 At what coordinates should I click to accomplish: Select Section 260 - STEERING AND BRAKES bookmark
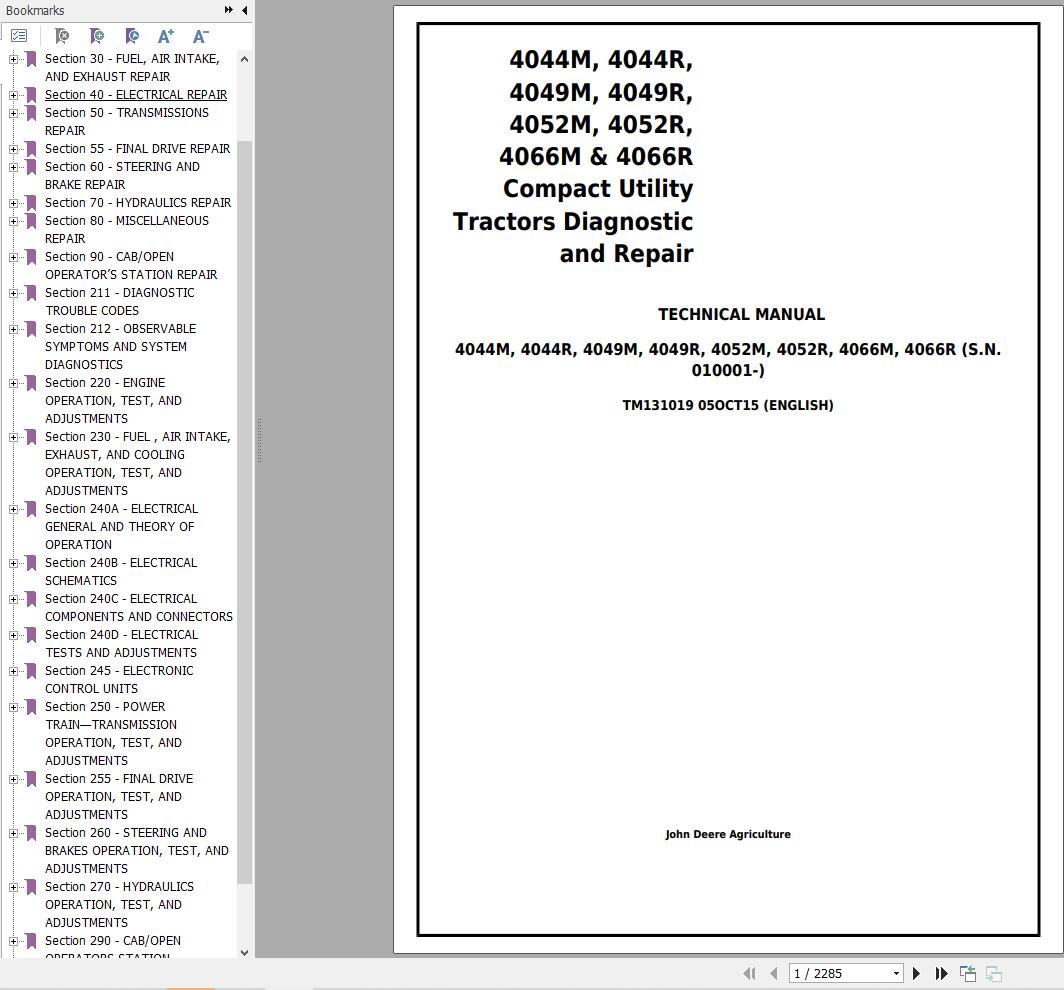pyautogui.click(x=137, y=850)
